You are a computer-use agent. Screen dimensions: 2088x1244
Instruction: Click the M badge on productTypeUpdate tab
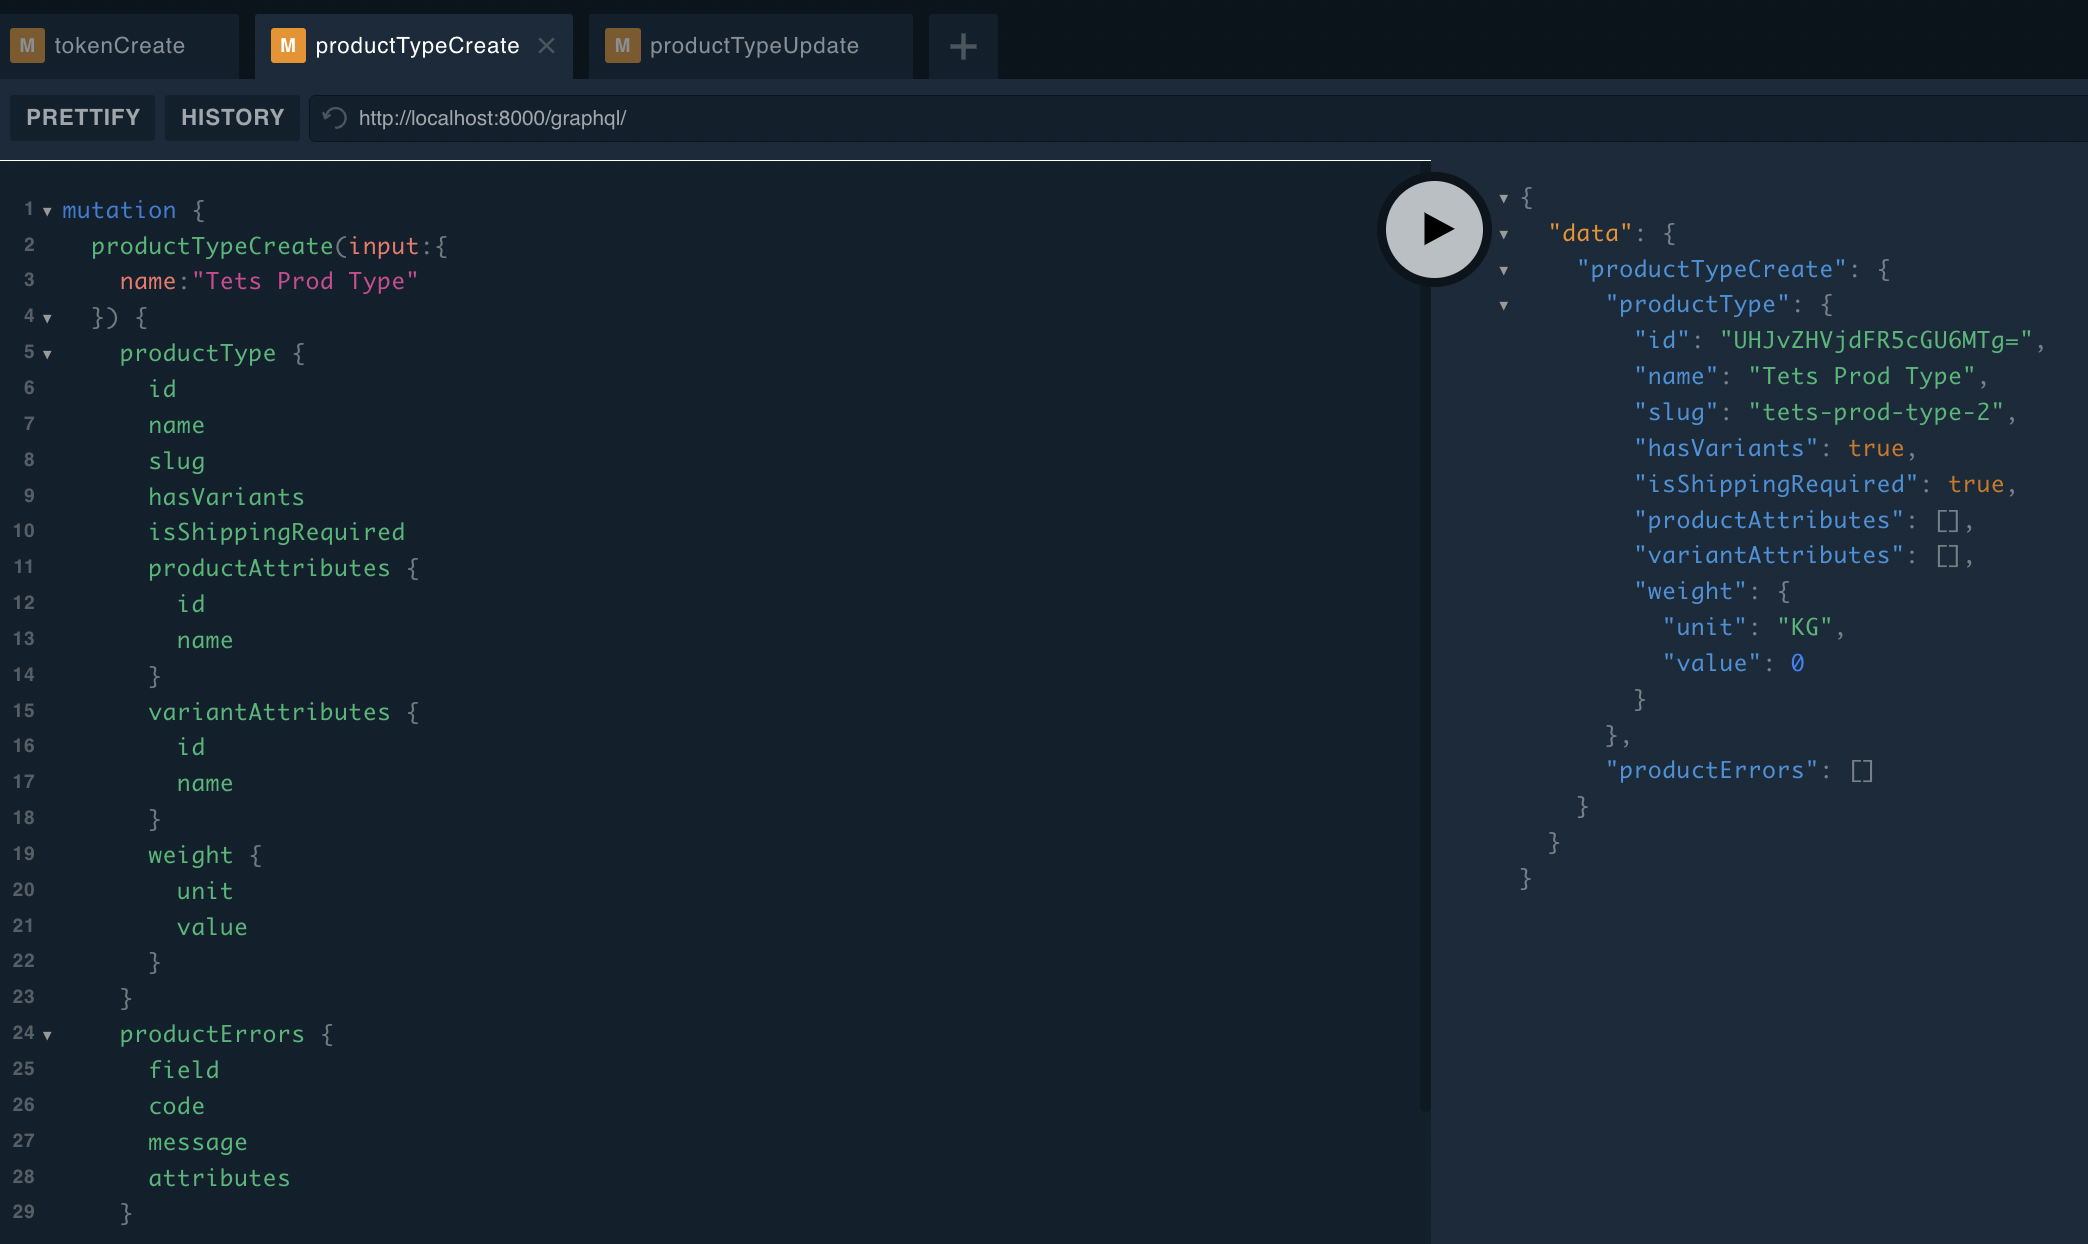pos(622,45)
